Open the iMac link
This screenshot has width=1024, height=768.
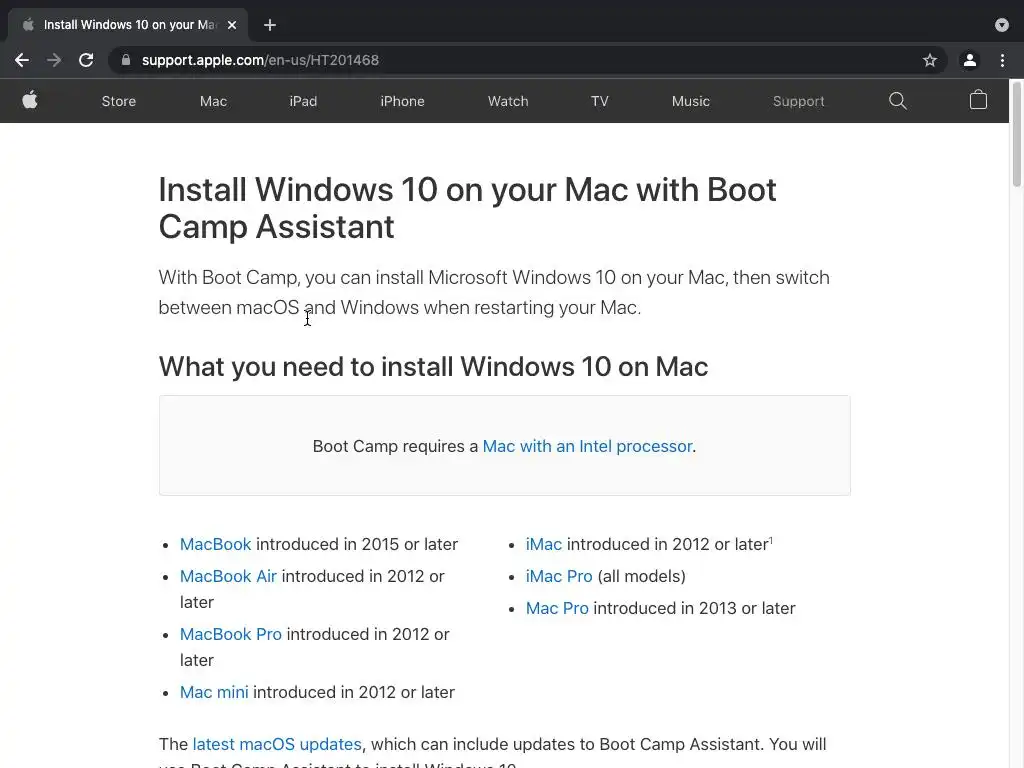tap(543, 544)
